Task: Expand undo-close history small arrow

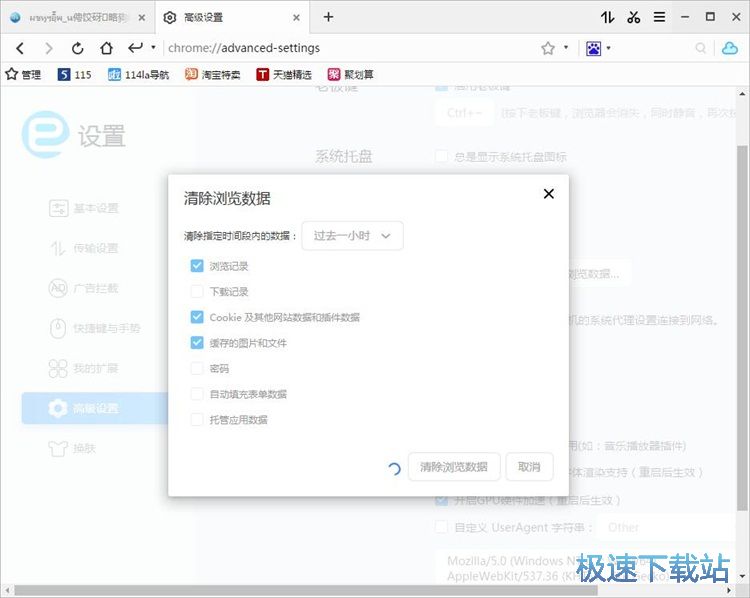Action: (x=153, y=47)
